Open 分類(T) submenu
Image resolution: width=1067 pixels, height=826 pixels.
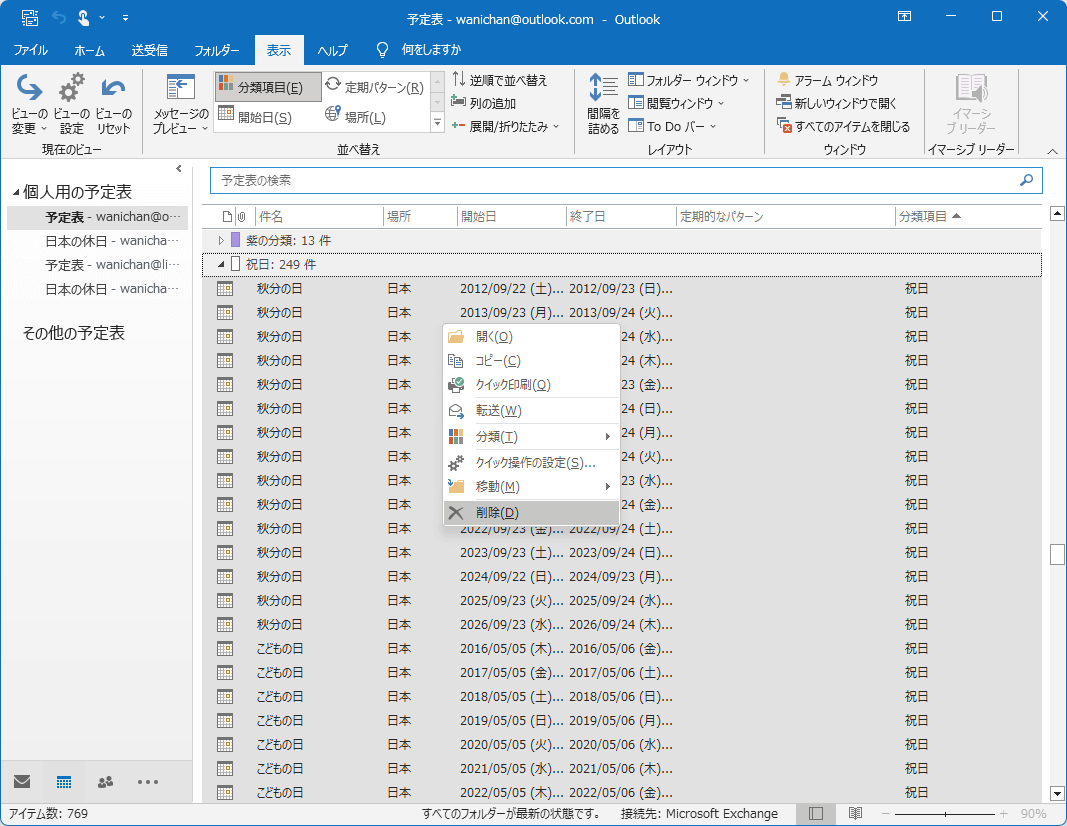pyautogui.click(x=531, y=437)
